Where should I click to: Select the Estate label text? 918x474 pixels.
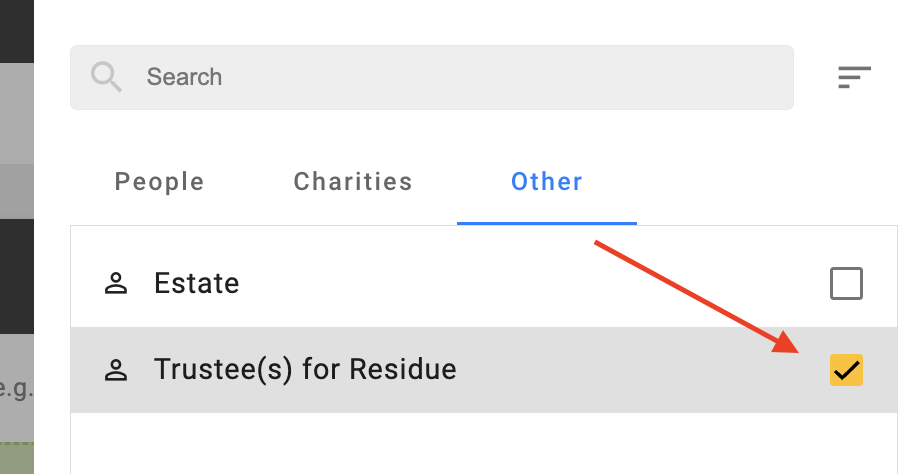click(x=197, y=283)
